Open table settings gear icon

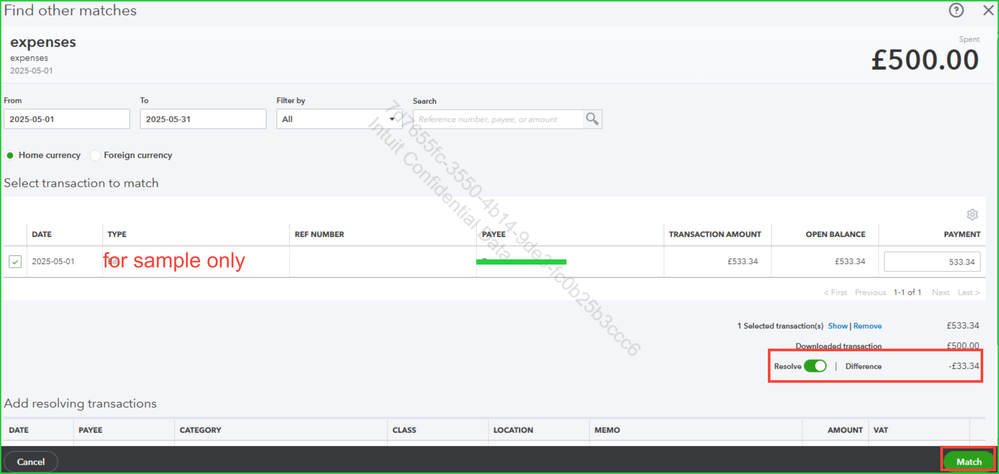972,214
